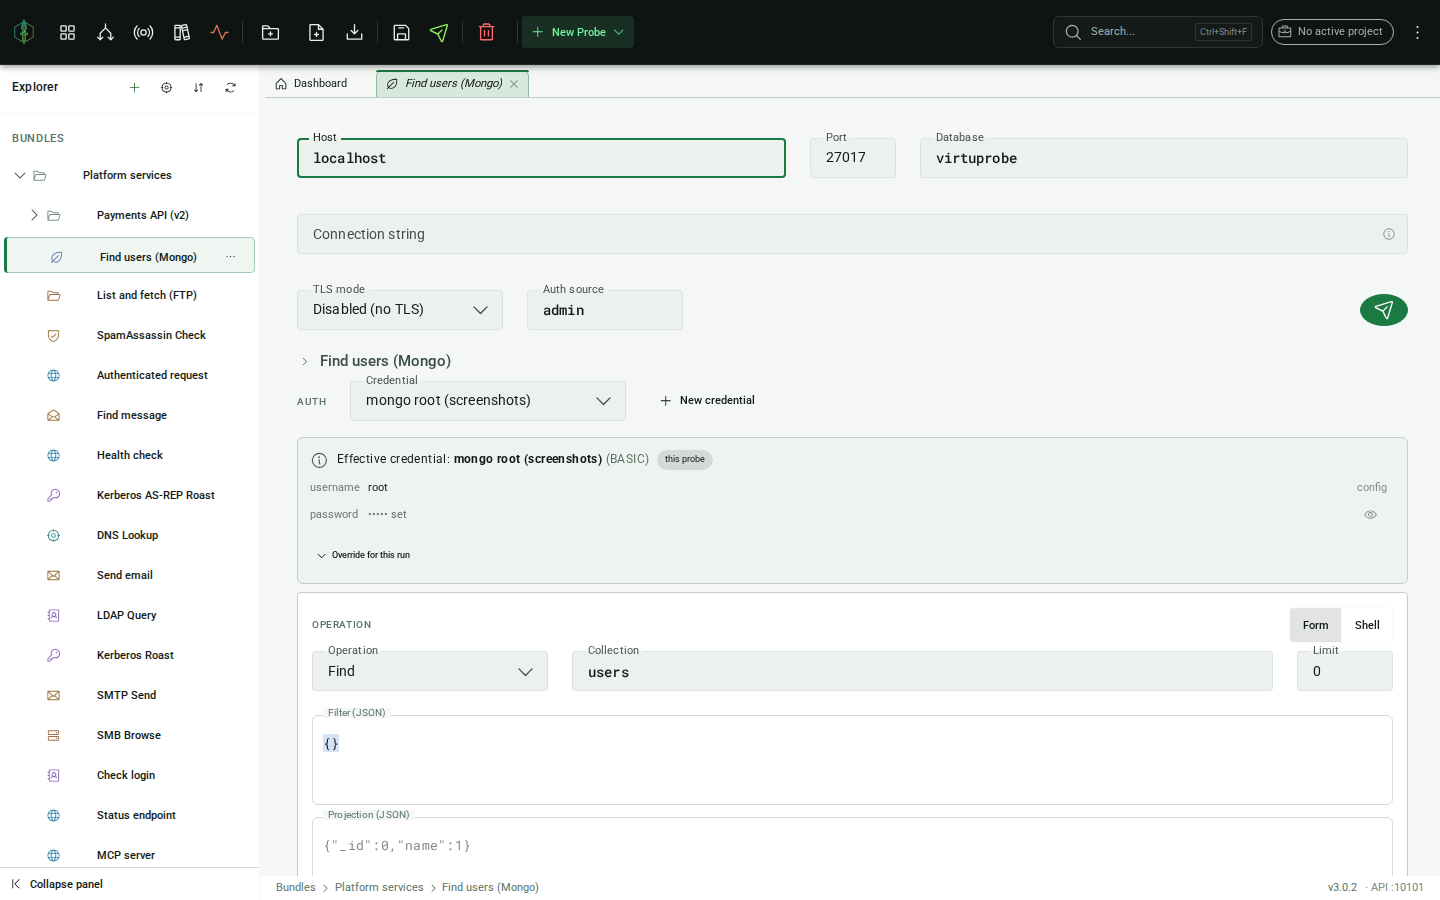1440x900 pixels.
Task: Click Platform services in the breadcrumb
Action: tap(379, 887)
